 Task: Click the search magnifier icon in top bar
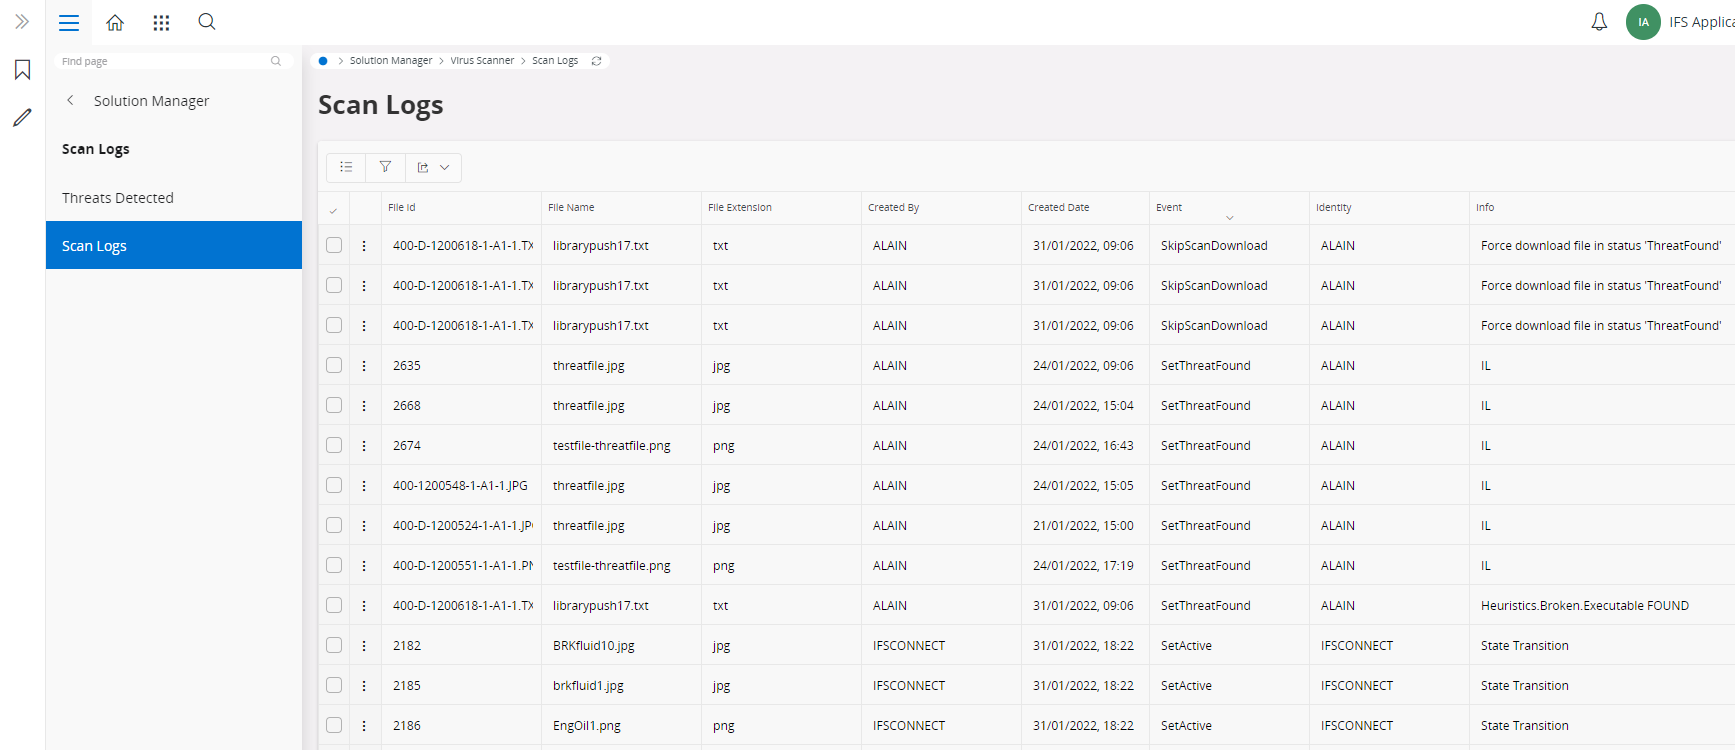(x=207, y=22)
